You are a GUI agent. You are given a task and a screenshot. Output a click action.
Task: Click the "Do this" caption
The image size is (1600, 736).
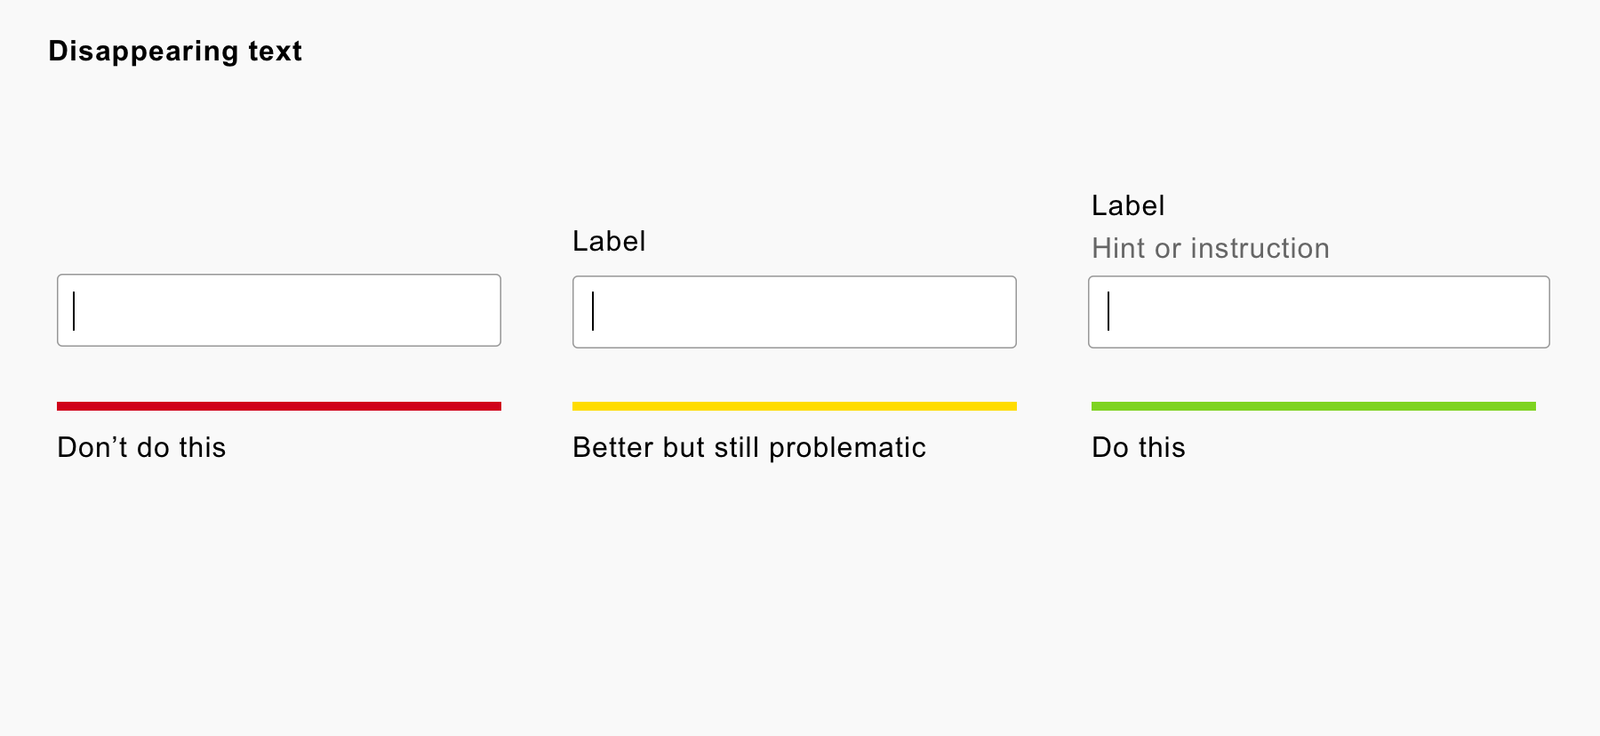click(1138, 447)
